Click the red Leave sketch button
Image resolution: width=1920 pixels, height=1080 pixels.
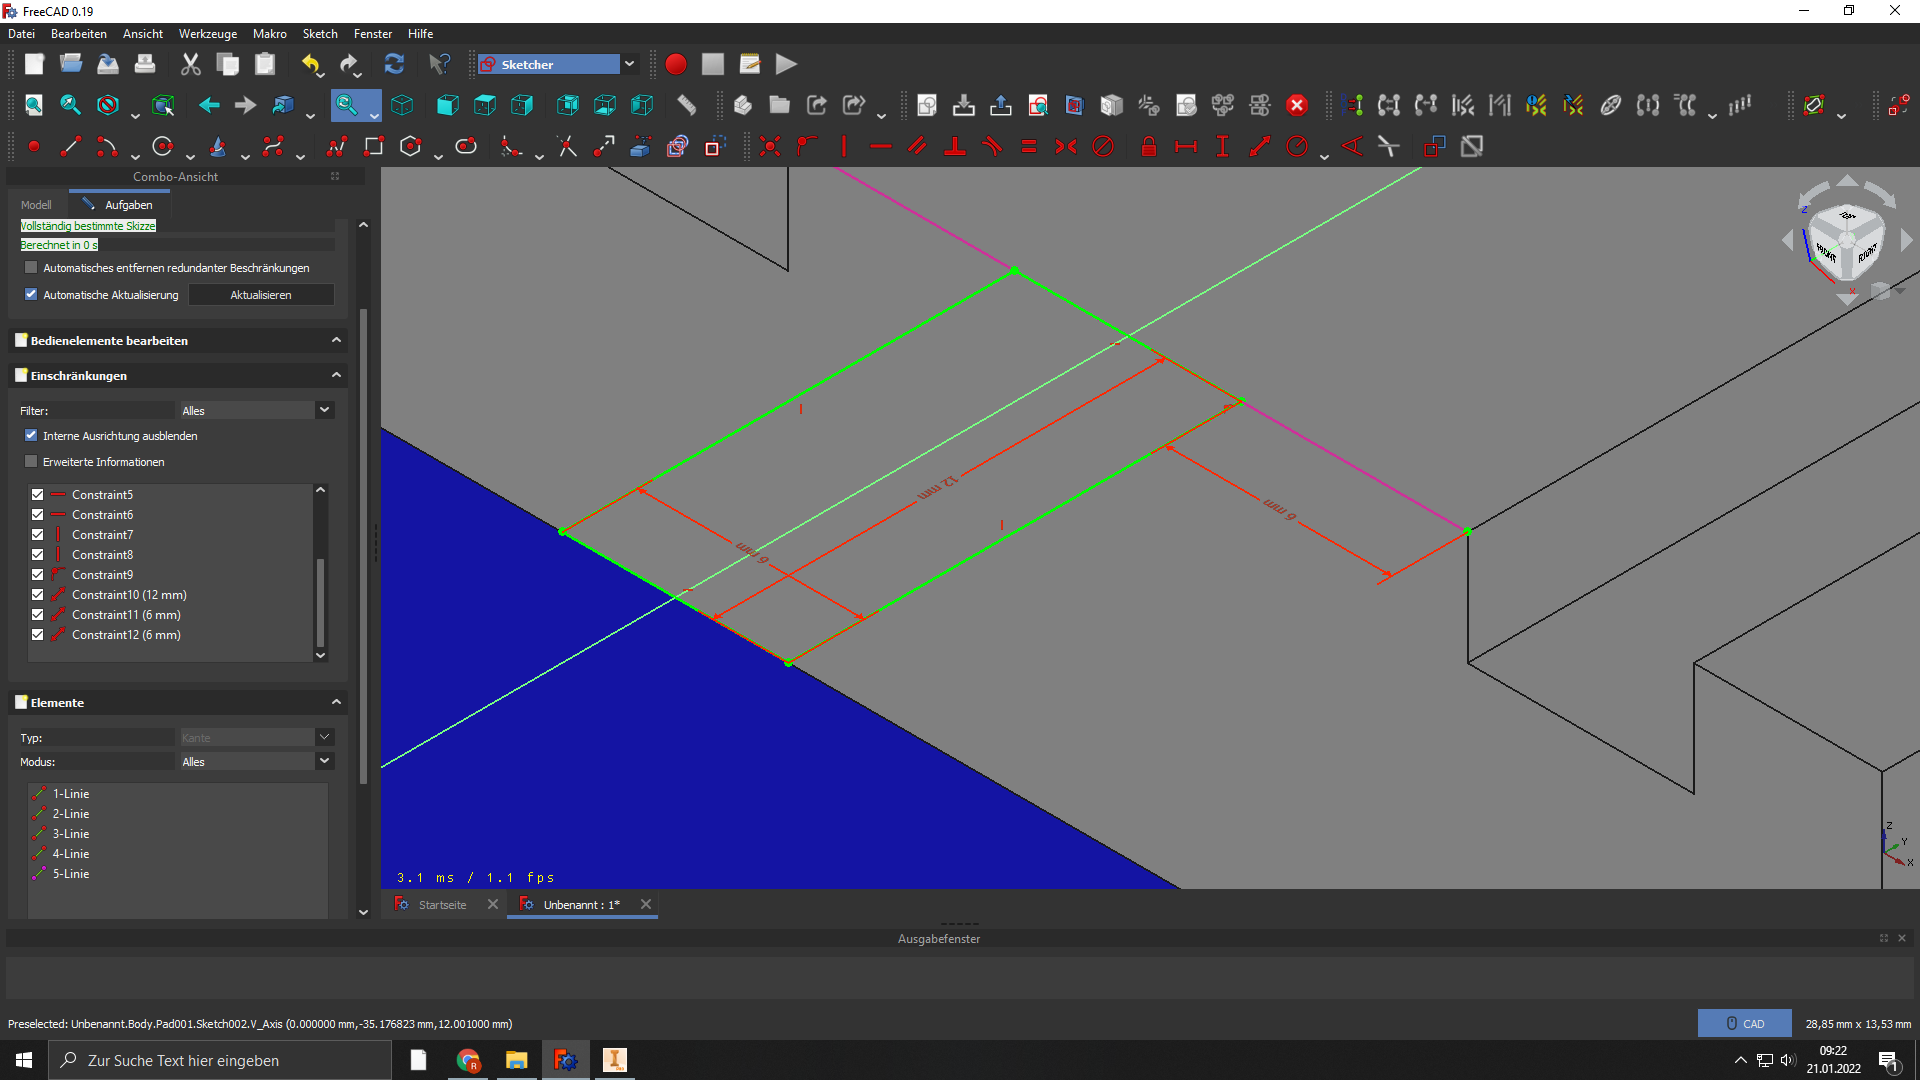click(1297, 105)
